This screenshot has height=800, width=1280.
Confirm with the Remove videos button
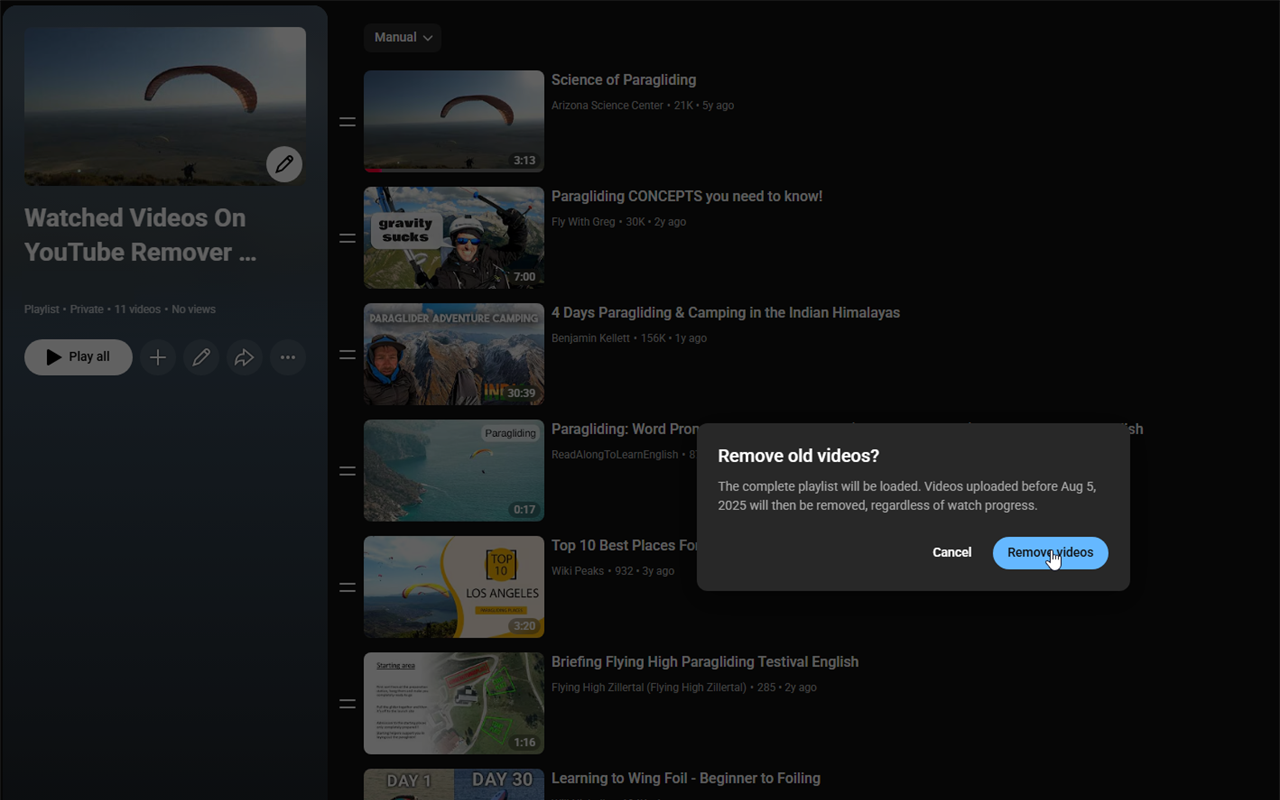coord(1050,553)
